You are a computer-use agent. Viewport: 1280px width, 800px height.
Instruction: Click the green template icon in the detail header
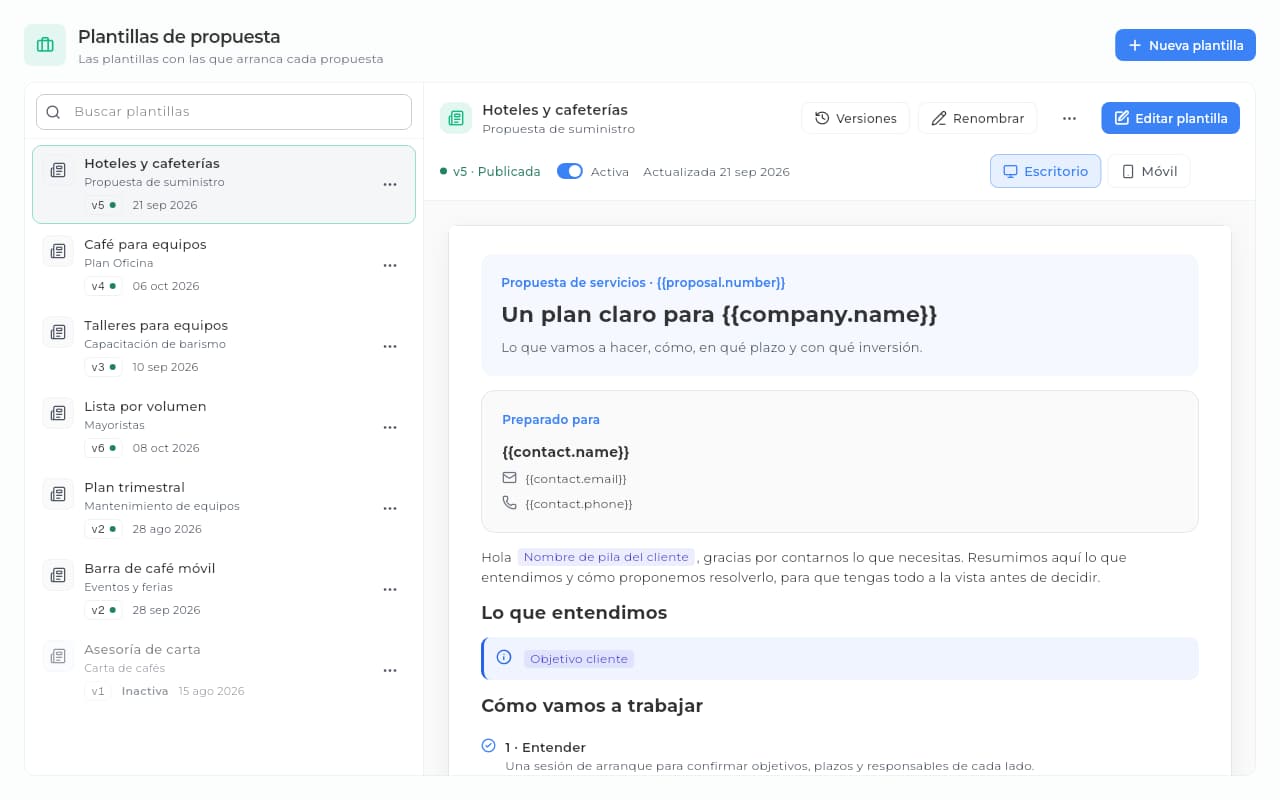point(456,118)
